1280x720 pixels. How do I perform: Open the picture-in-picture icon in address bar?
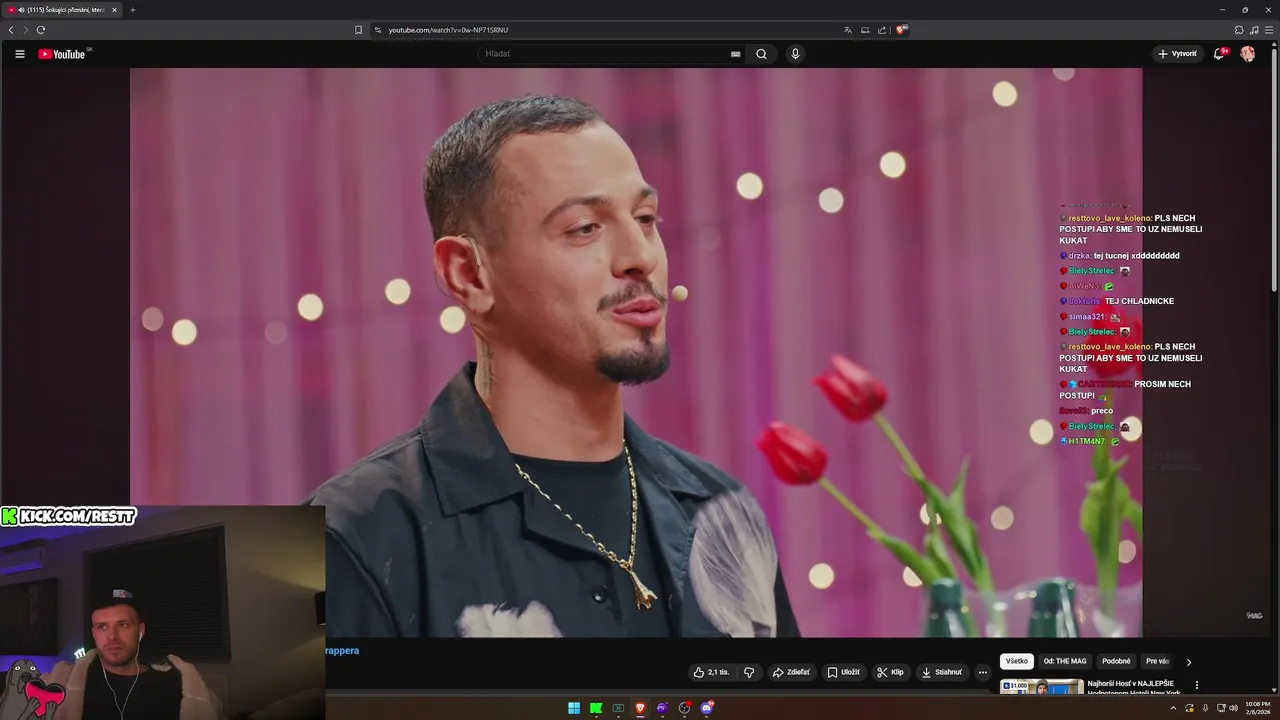pyautogui.click(x=865, y=30)
